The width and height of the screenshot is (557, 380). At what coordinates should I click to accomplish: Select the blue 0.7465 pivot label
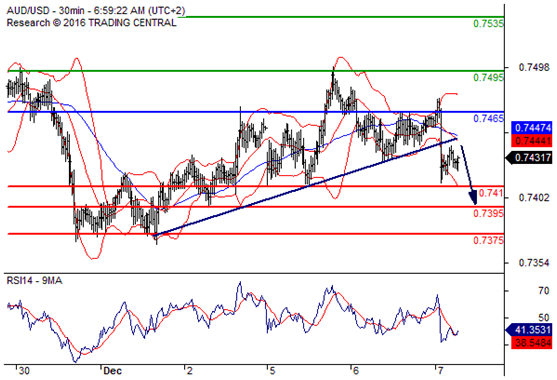(488, 118)
